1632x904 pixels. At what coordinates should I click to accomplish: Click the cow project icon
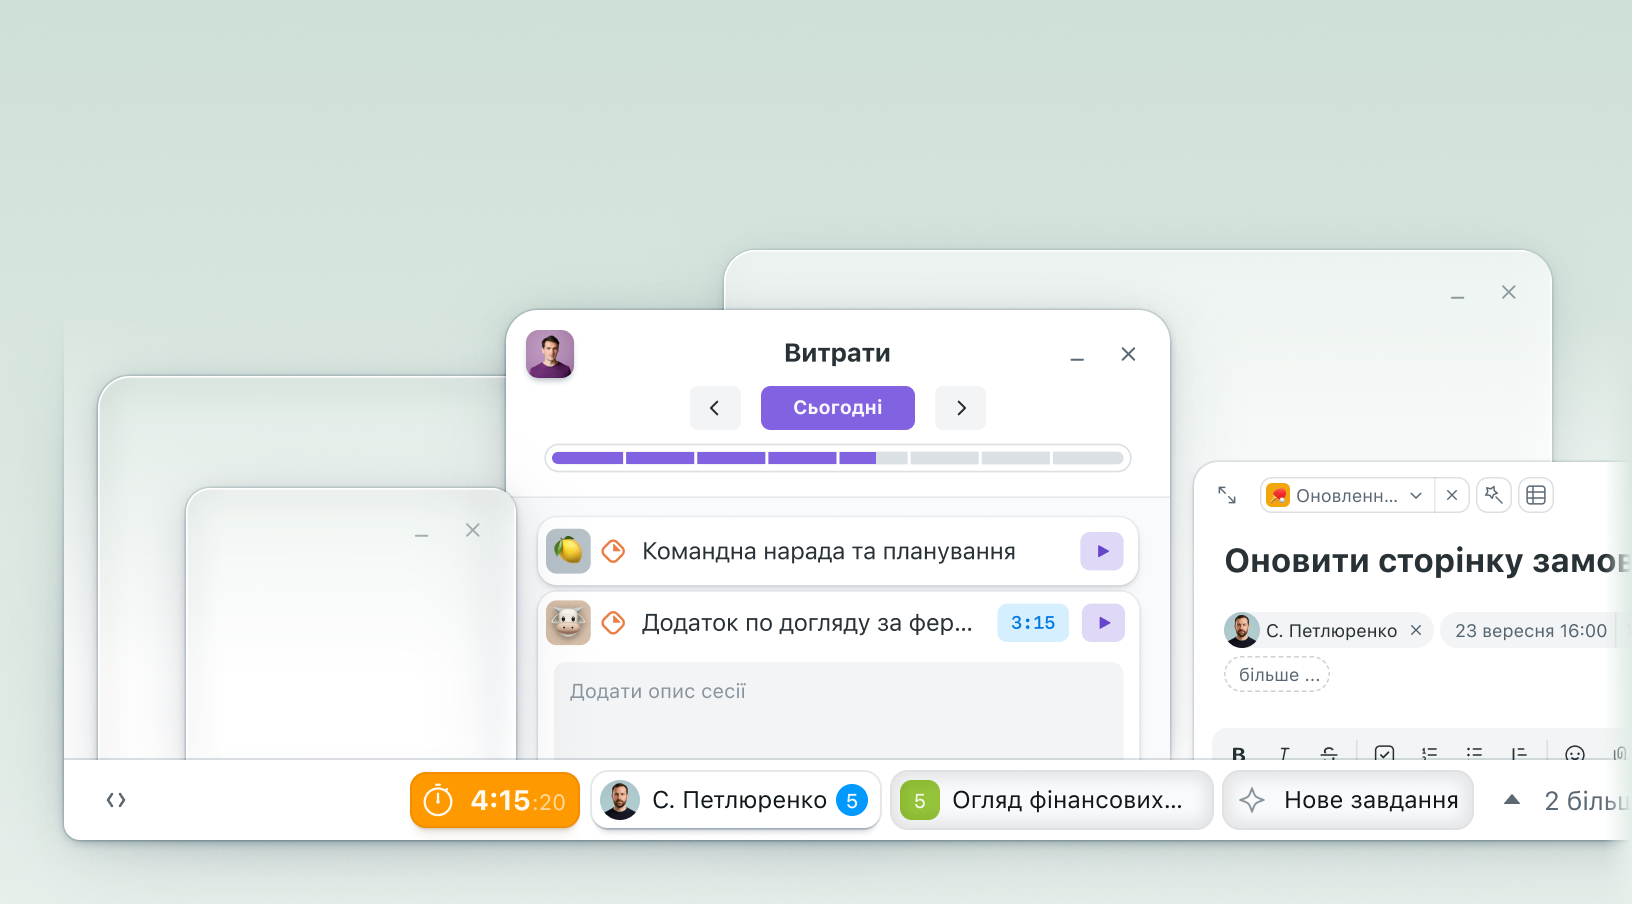click(568, 623)
